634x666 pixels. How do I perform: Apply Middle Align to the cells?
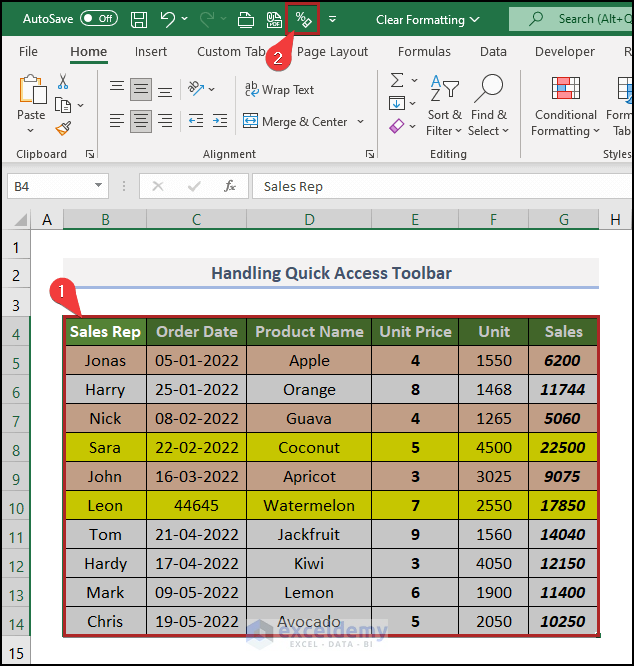click(x=141, y=89)
